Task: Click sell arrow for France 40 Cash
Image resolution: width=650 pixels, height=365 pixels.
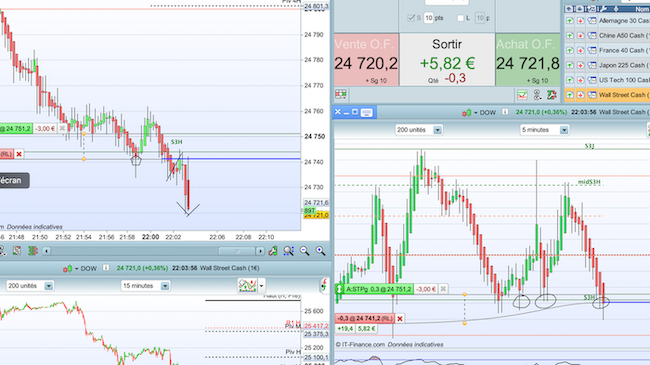Action: tap(580, 51)
